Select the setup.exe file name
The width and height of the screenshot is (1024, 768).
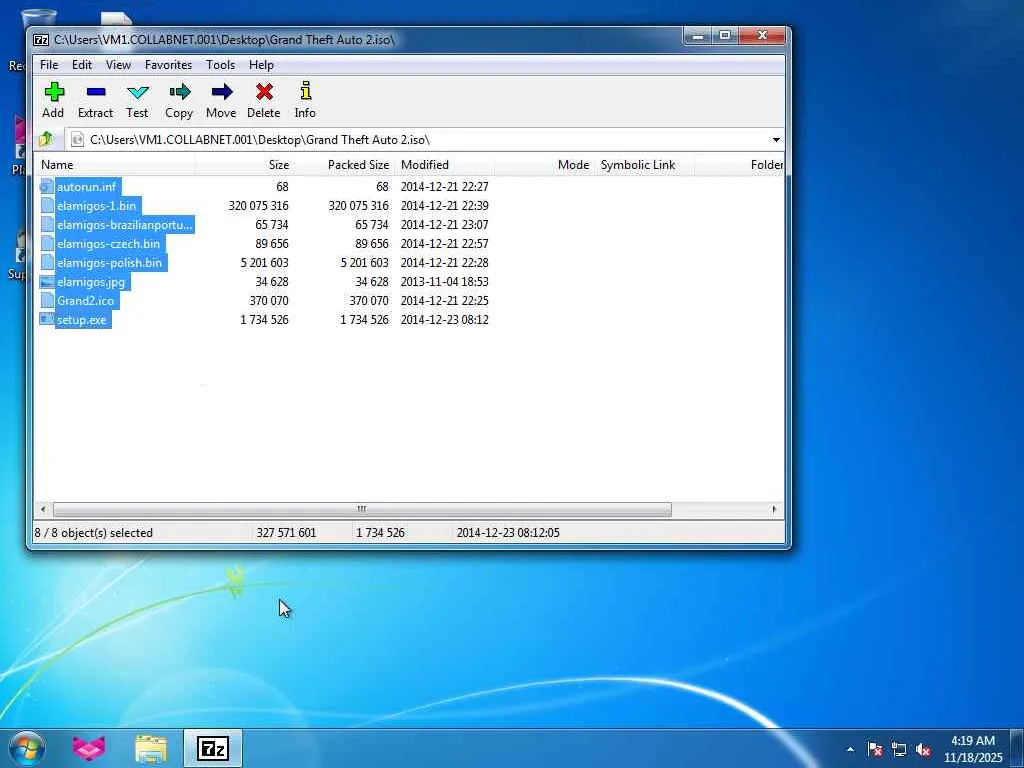tap(82, 320)
